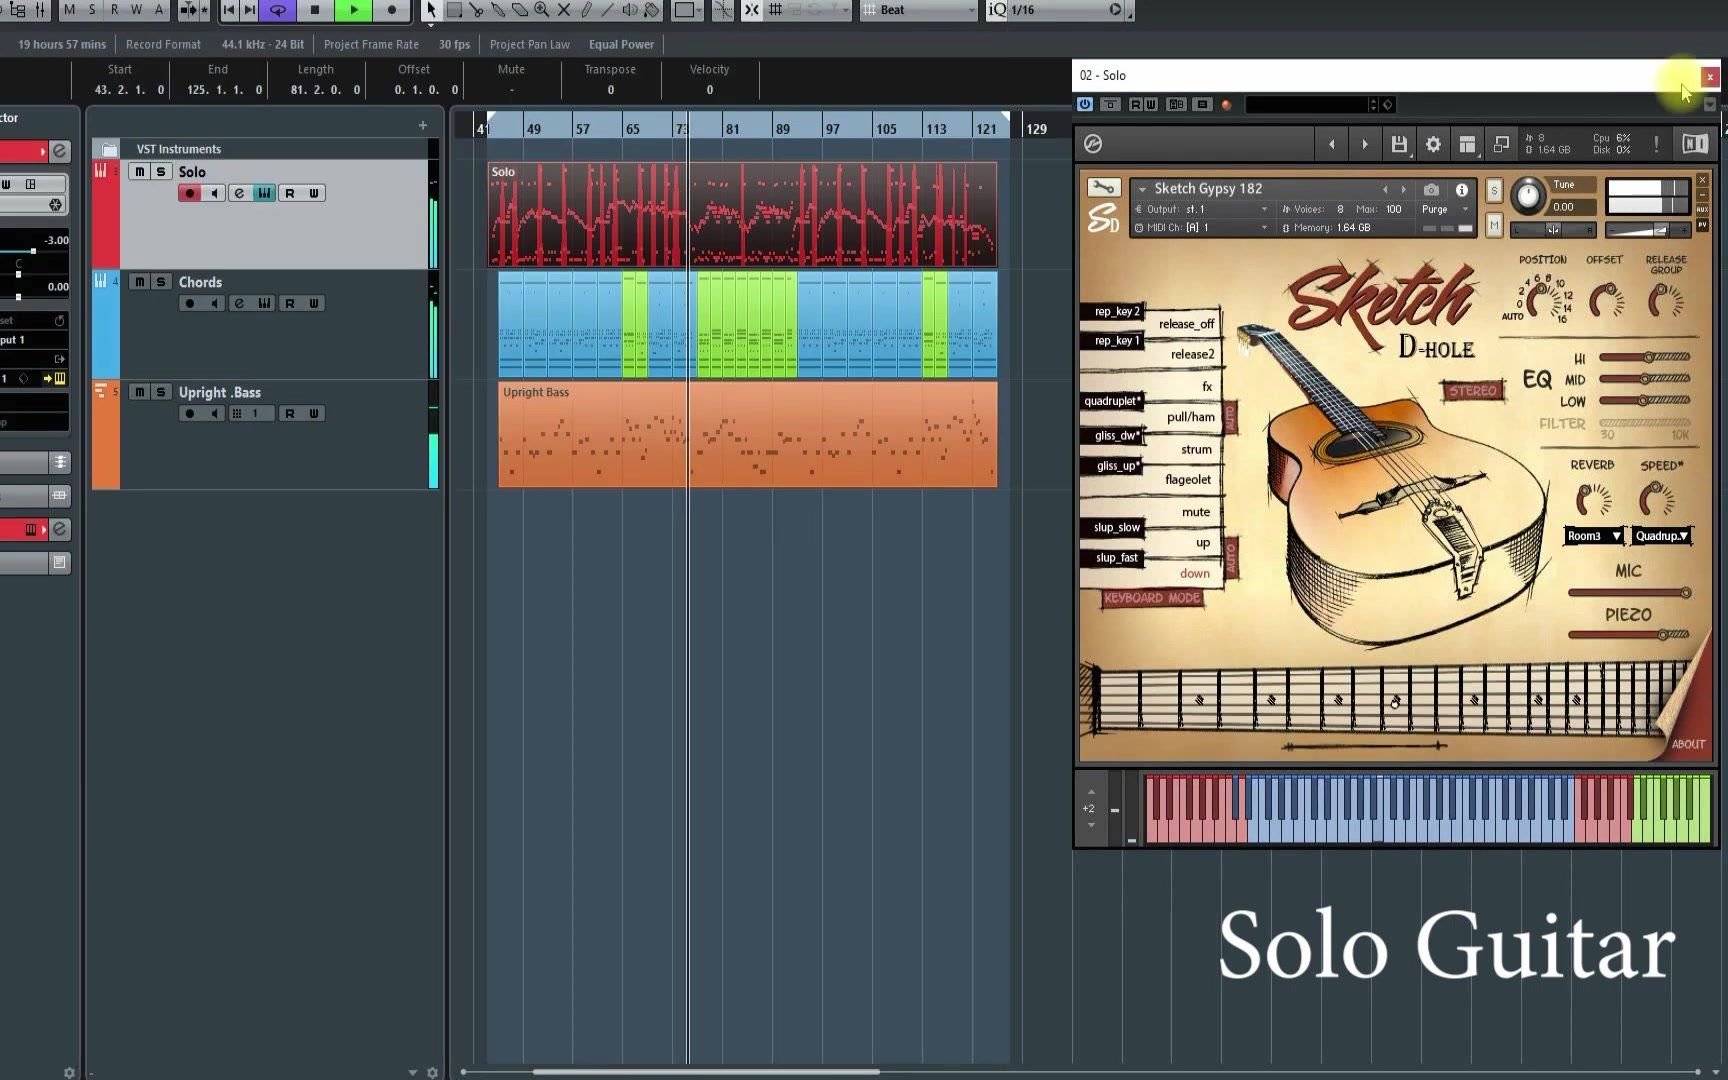Select the Object Selection arrow tool
The image size is (1728, 1080).
click(x=431, y=10)
